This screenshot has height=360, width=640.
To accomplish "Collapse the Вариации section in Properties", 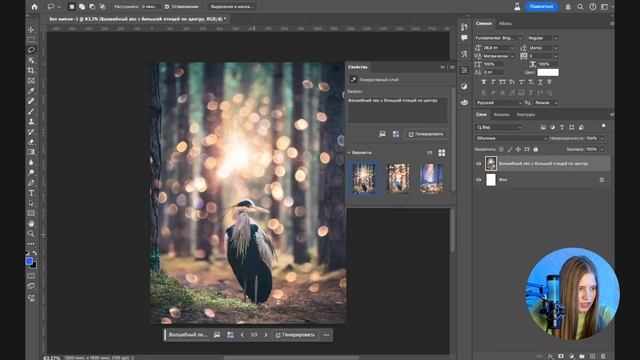I will coord(349,153).
